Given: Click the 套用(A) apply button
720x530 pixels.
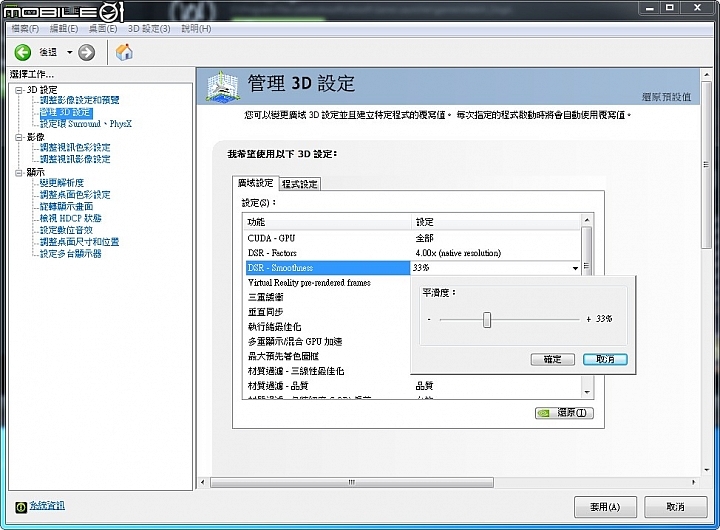Looking at the screenshot, I should (605, 507).
